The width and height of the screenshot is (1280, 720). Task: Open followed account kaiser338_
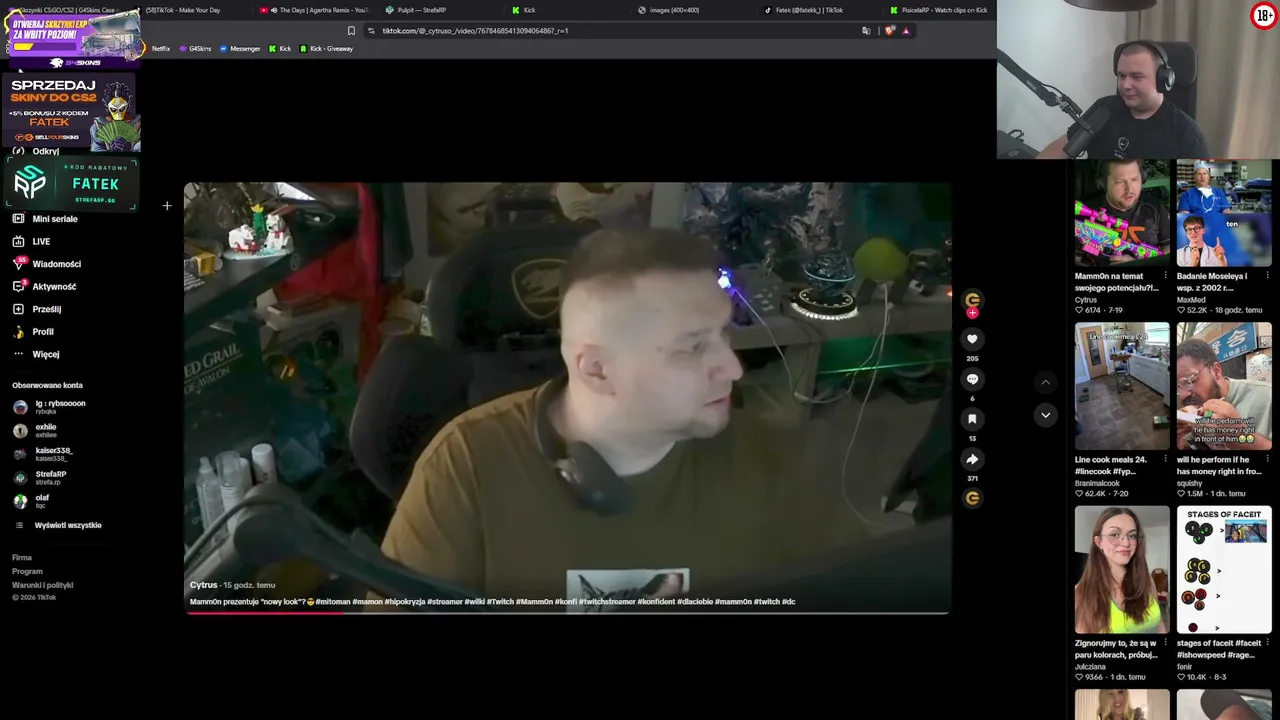pos(43,454)
